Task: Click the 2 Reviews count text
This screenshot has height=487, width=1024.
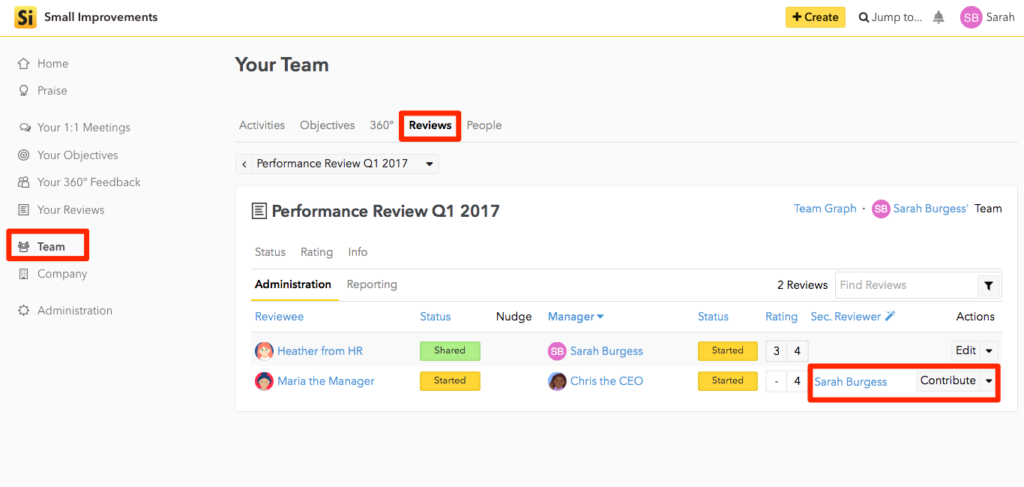Action: pos(803,285)
